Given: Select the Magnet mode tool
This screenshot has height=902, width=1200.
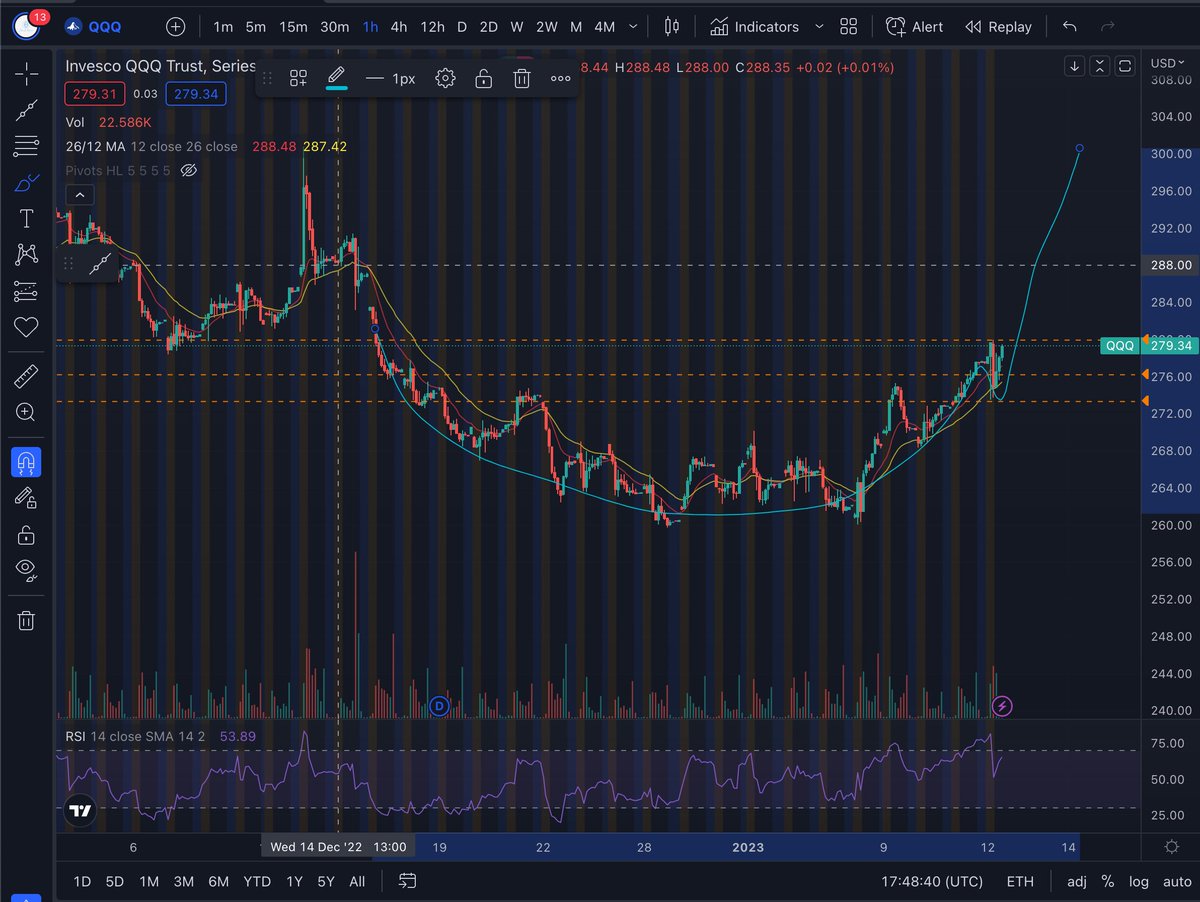Looking at the screenshot, I should click(25, 462).
